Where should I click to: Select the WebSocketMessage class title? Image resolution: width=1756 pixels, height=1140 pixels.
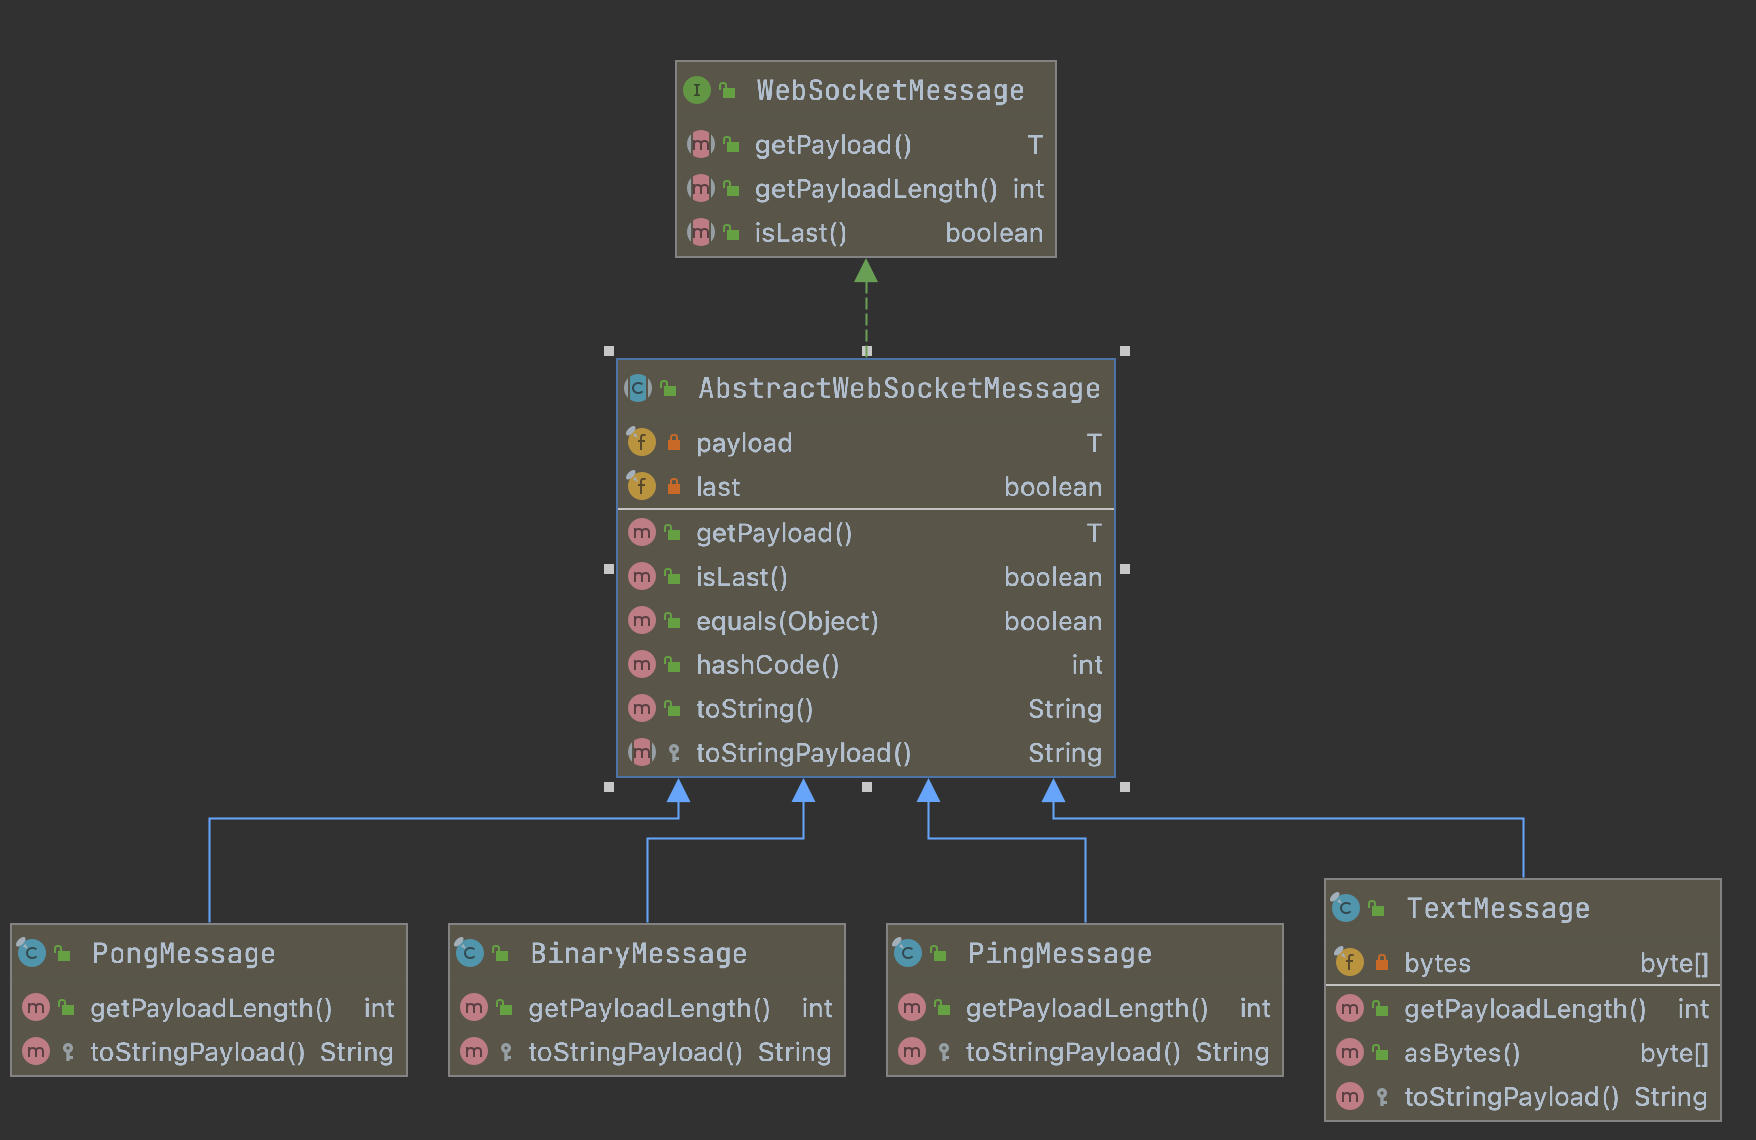(x=890, y=90)
